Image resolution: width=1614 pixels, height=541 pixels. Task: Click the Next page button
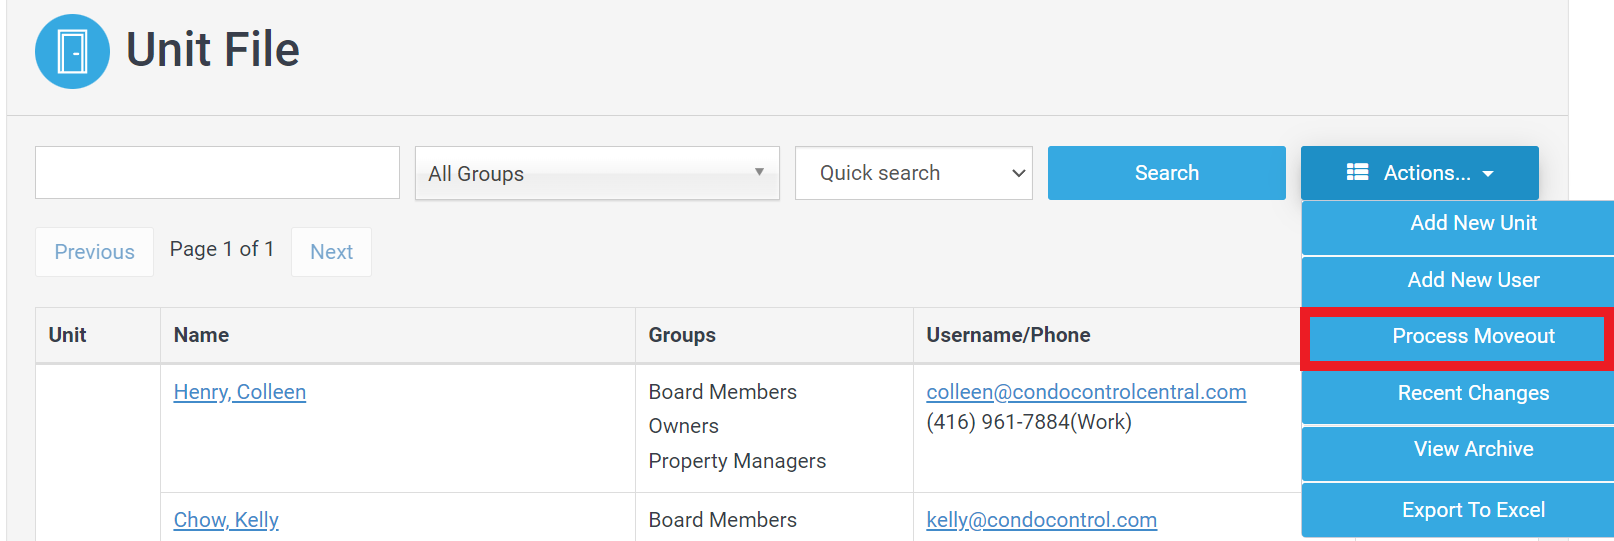click(x=331, y=252)
